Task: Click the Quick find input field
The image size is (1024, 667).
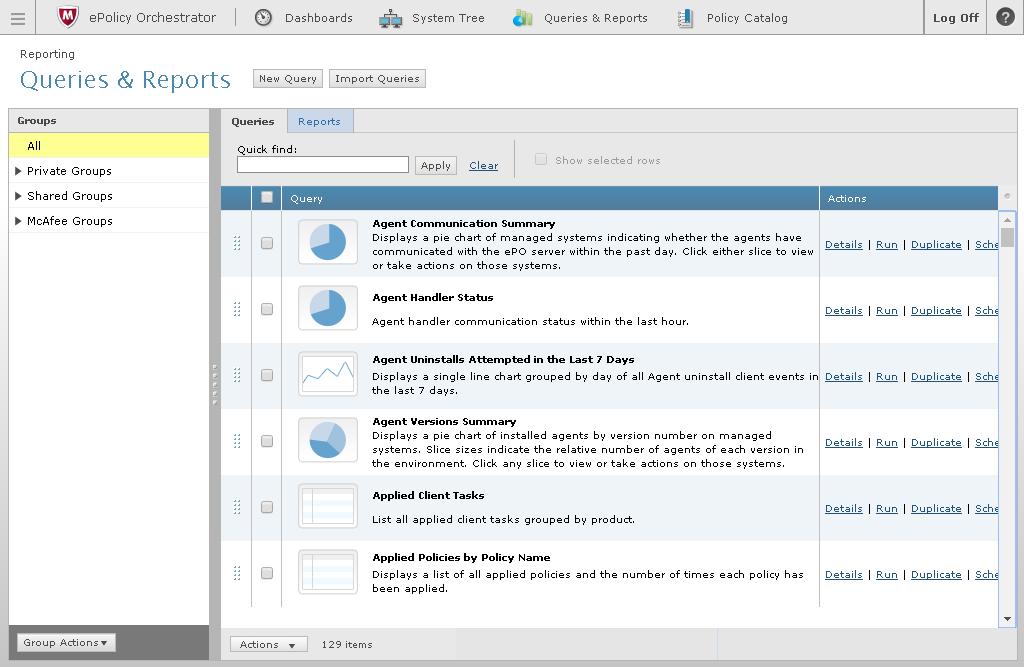Action: 323,165
